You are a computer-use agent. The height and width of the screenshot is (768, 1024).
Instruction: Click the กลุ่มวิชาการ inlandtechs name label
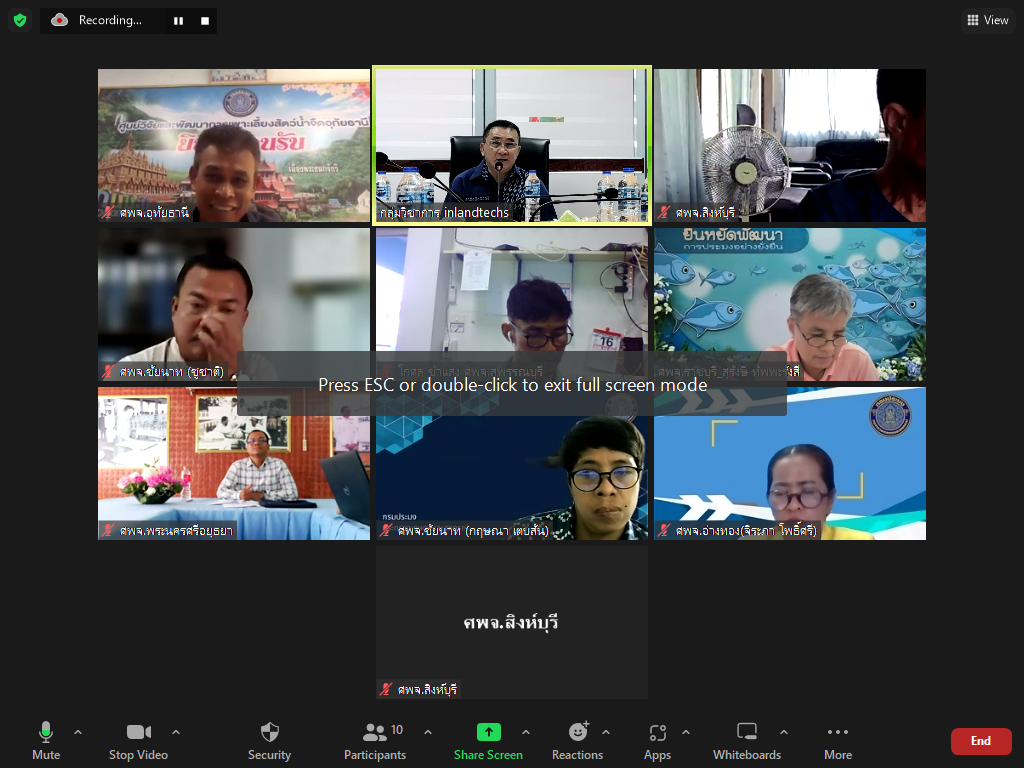point(444,212)
